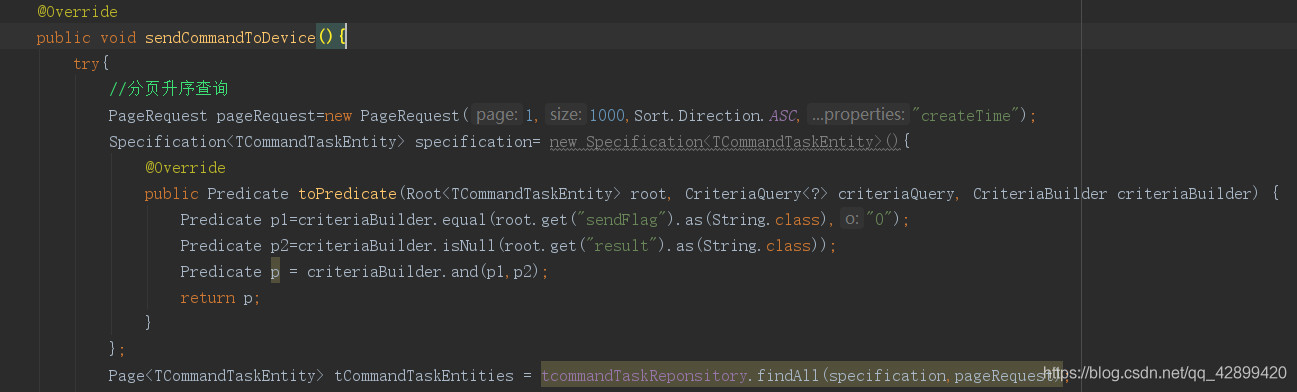Click the 'public void' keywords
The image size is (1297, 392).
(x=86, y=38)
